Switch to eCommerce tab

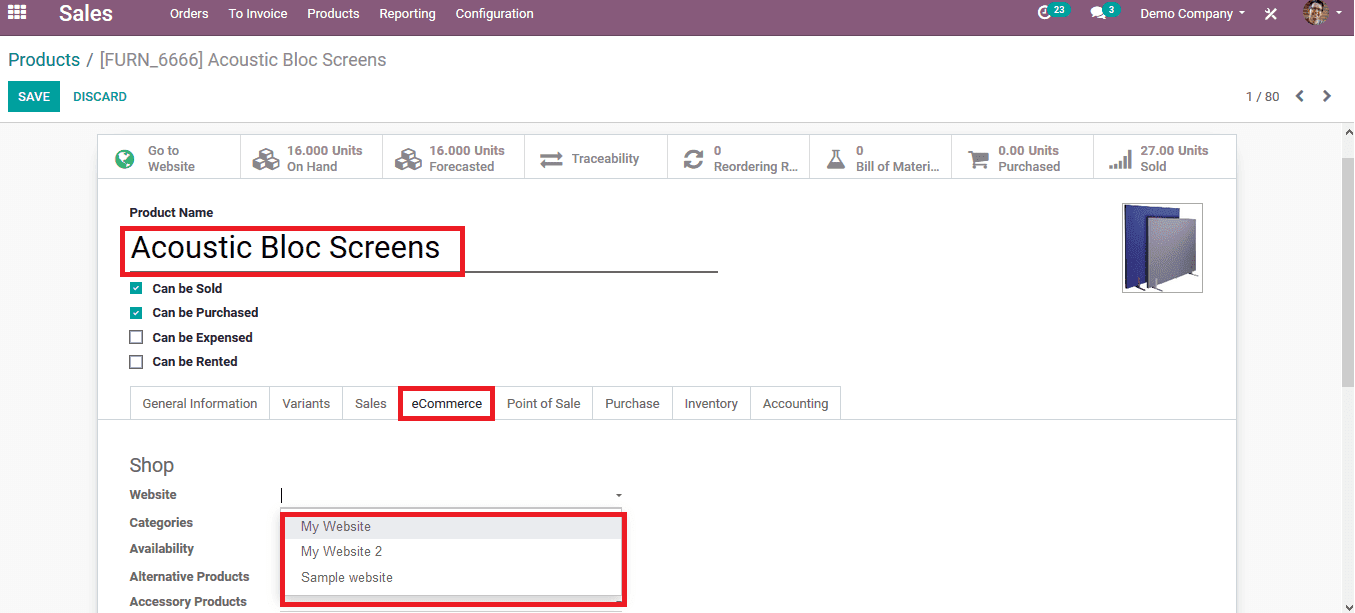pyautogui.click(x=446, y=403)
